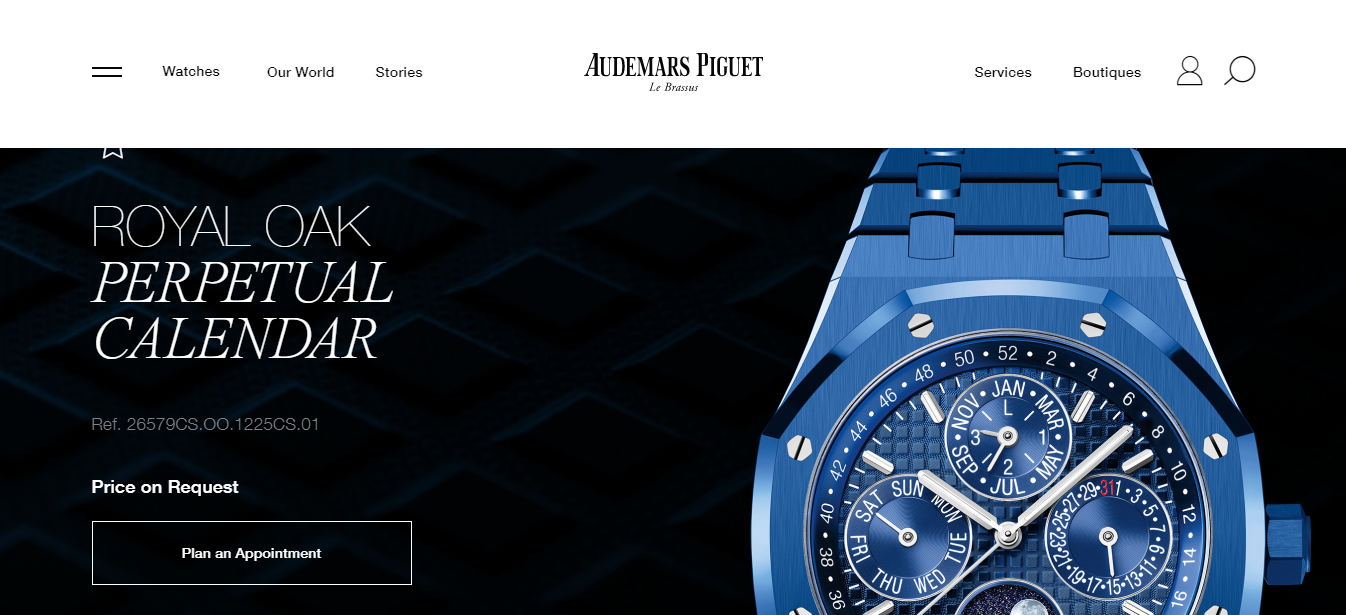
Task: Go to Boutiques in the header
Action: click(x=1107, y=72)
